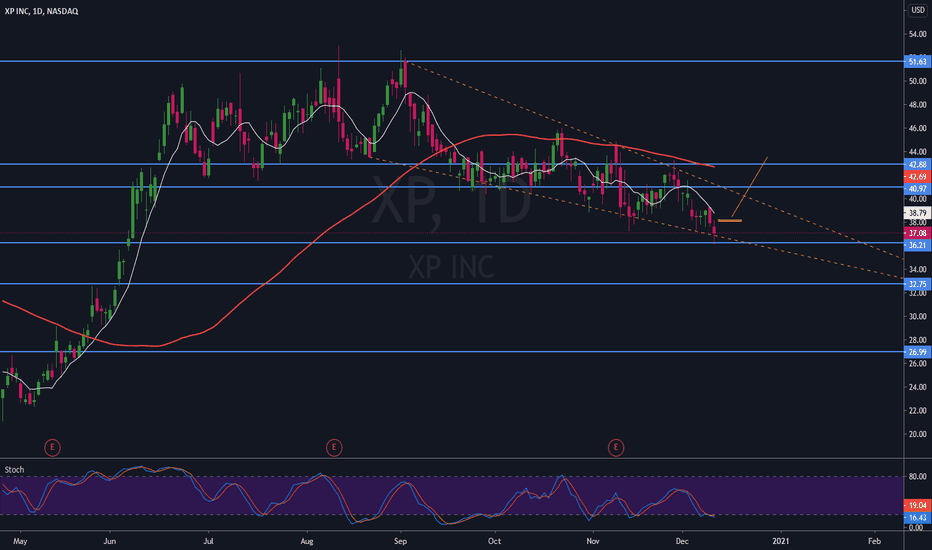Image resolution: width=932 pixels, height=550 pixels.
Task: Click the USD currency label
Action: click(918, 10)
